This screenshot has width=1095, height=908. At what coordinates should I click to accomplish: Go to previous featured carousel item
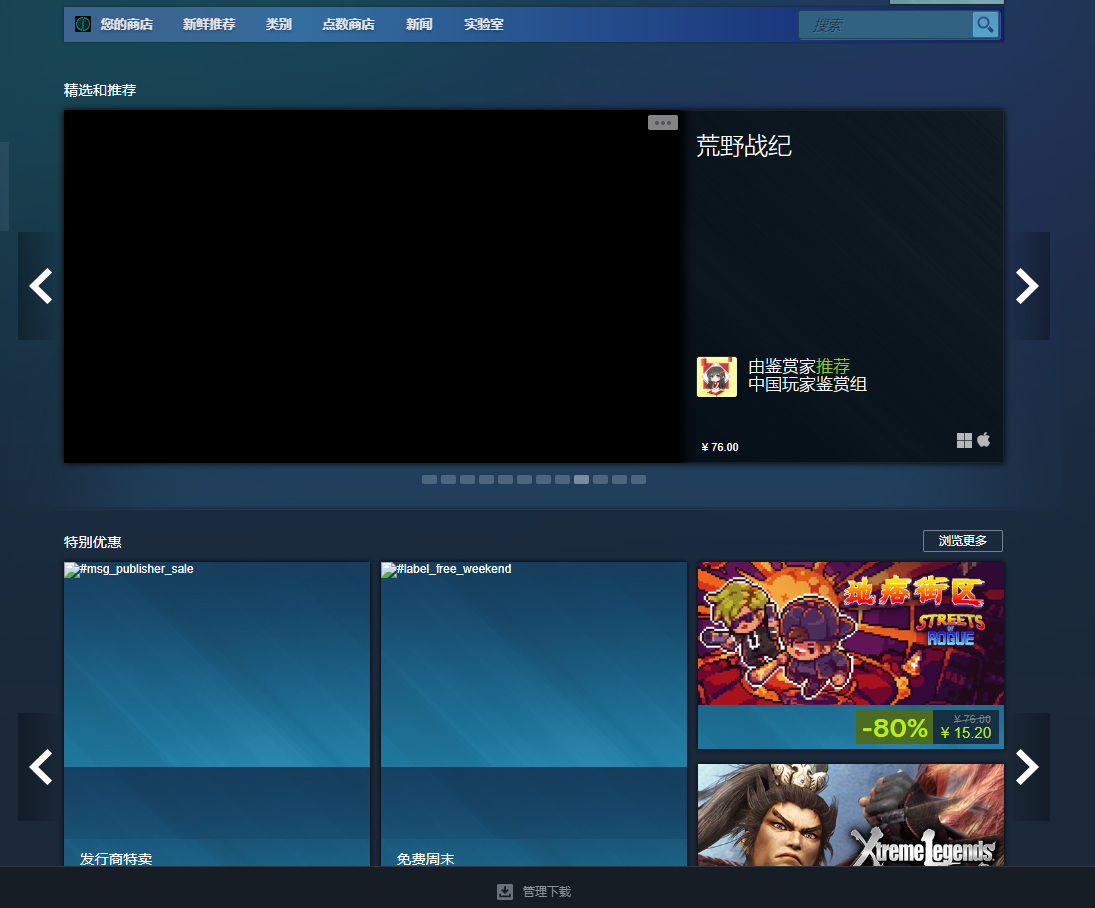(41, 286)
